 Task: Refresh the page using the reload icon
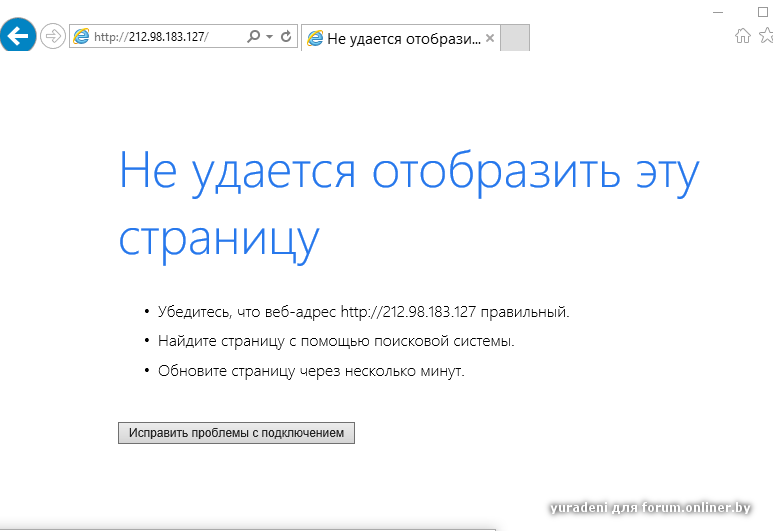286,37
